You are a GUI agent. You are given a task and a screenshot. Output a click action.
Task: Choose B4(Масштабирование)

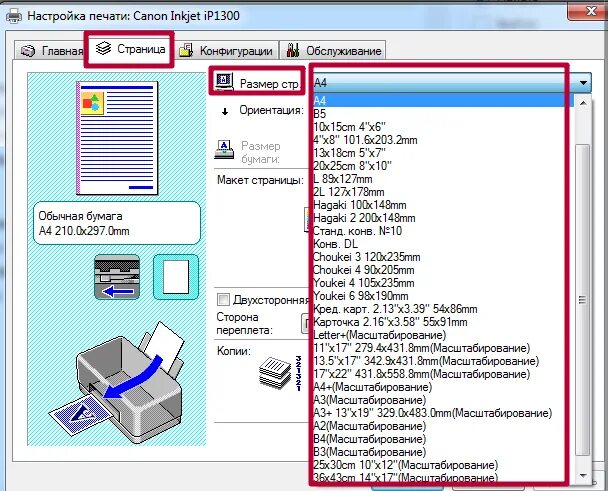pos(443,439)
